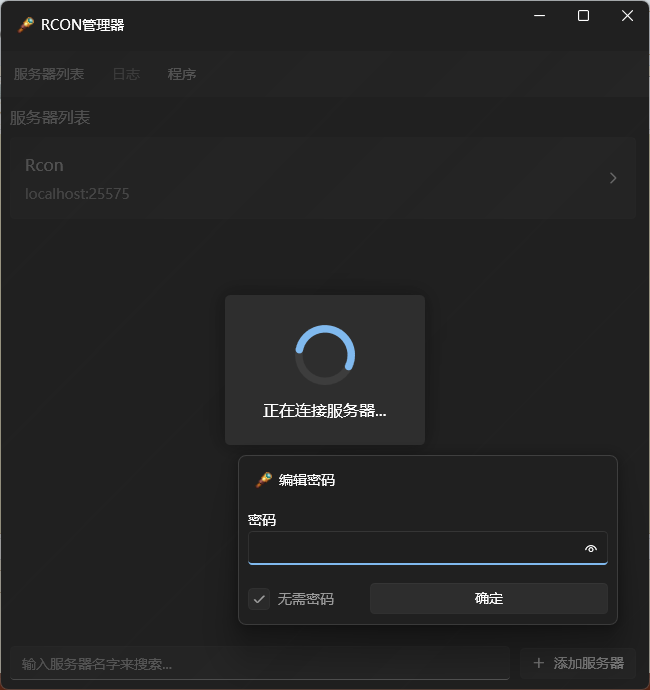Click the icon beside 编辑密码 dialog title

coord(264,480)
